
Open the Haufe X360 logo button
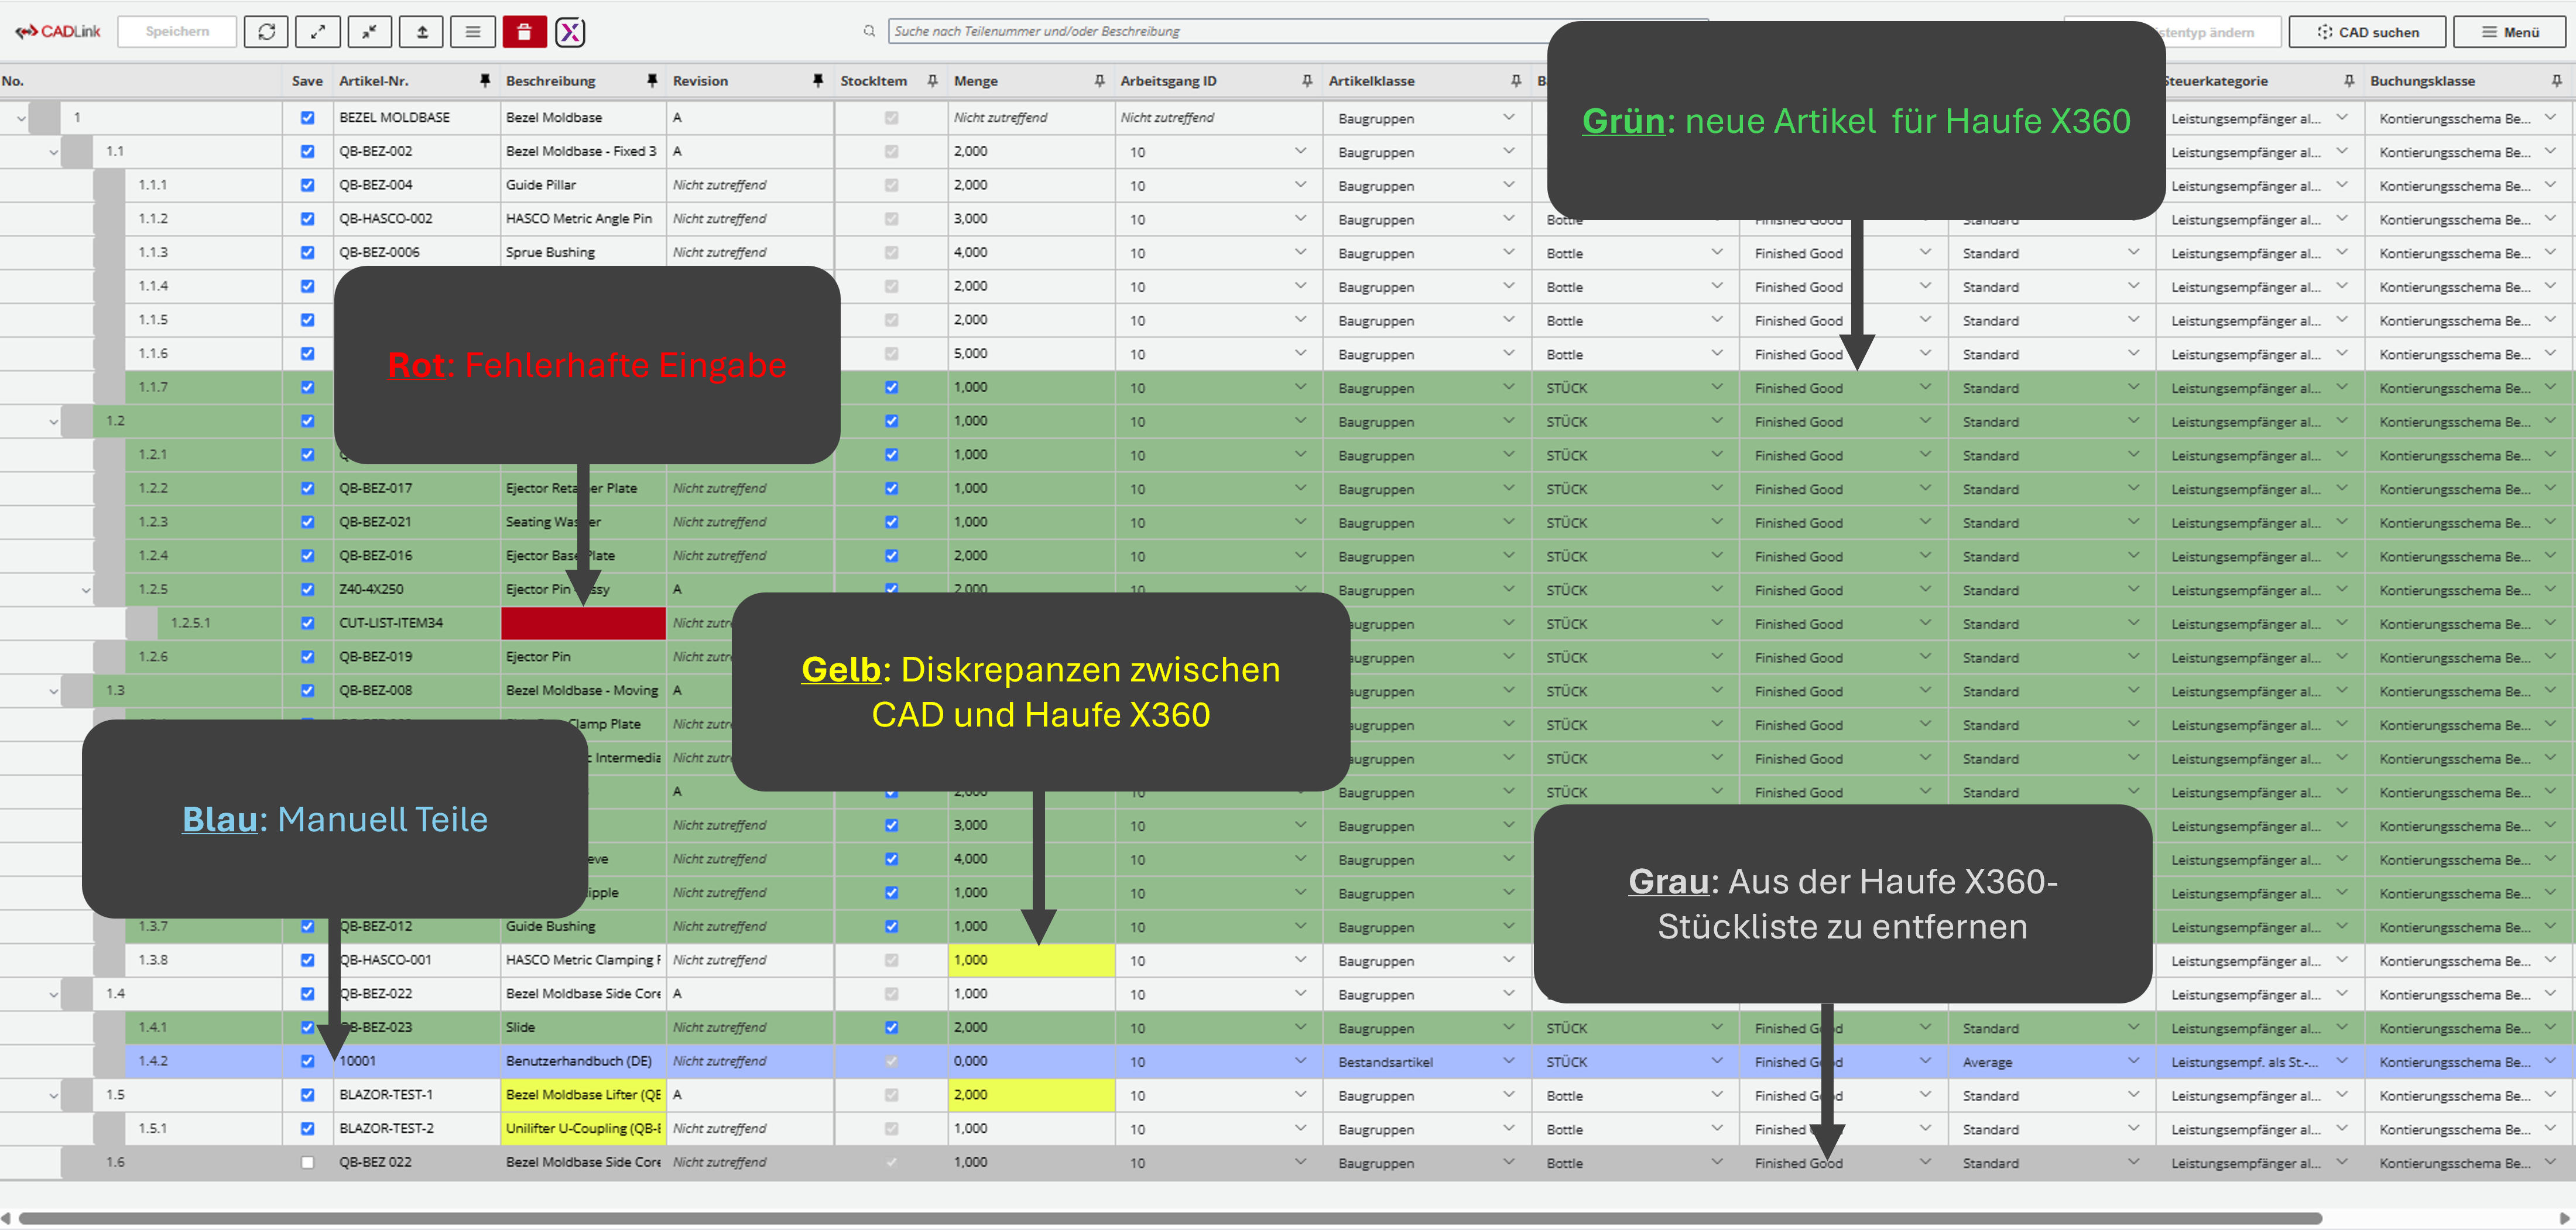570,32
